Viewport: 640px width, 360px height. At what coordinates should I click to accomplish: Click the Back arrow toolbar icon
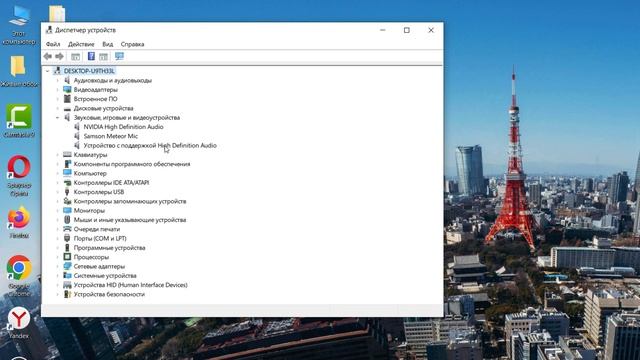point(48,56)
